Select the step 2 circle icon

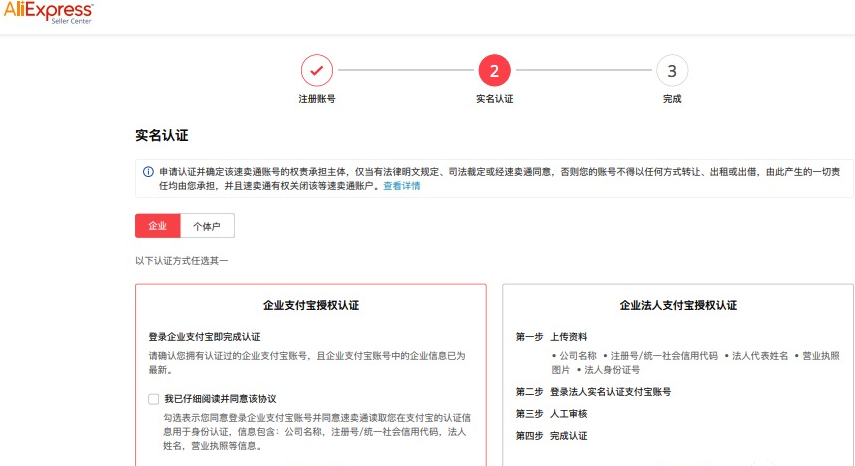pos(495,70)
